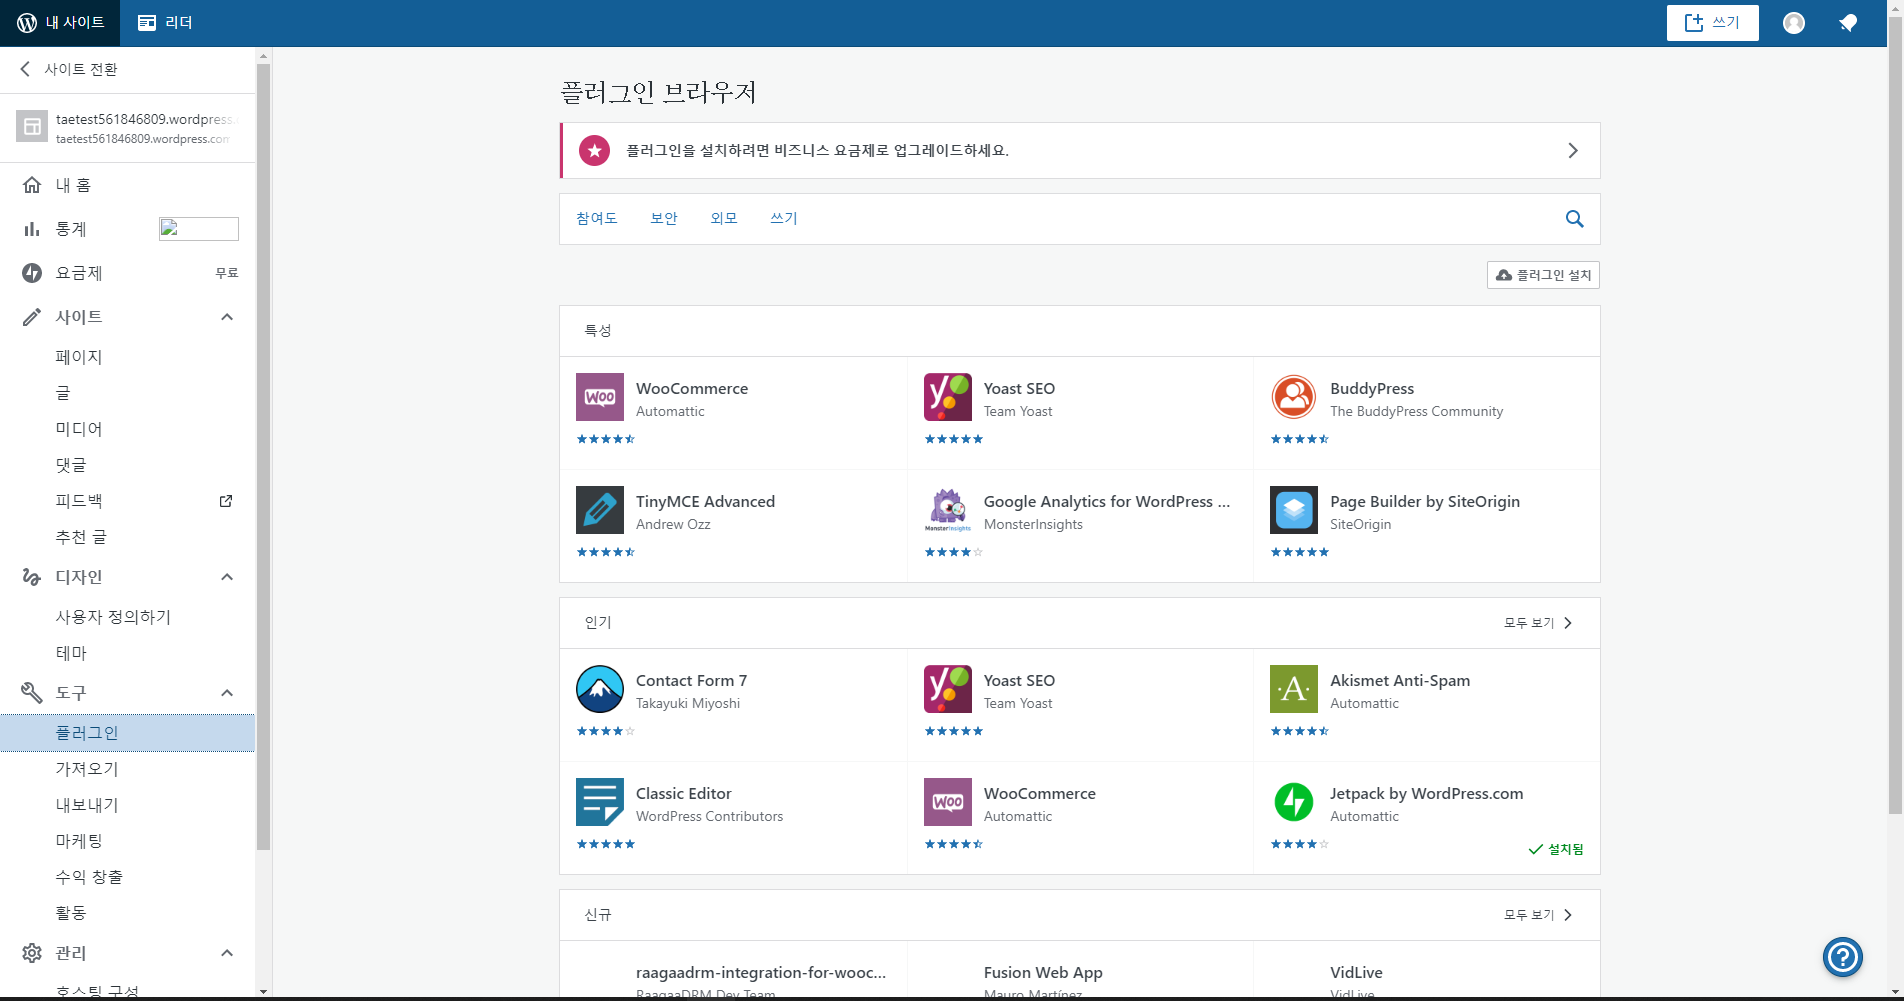Open the raagaadrm-integration plugin
The height and width of the screenshot is (1001, 1904).
tap(761, 973)
